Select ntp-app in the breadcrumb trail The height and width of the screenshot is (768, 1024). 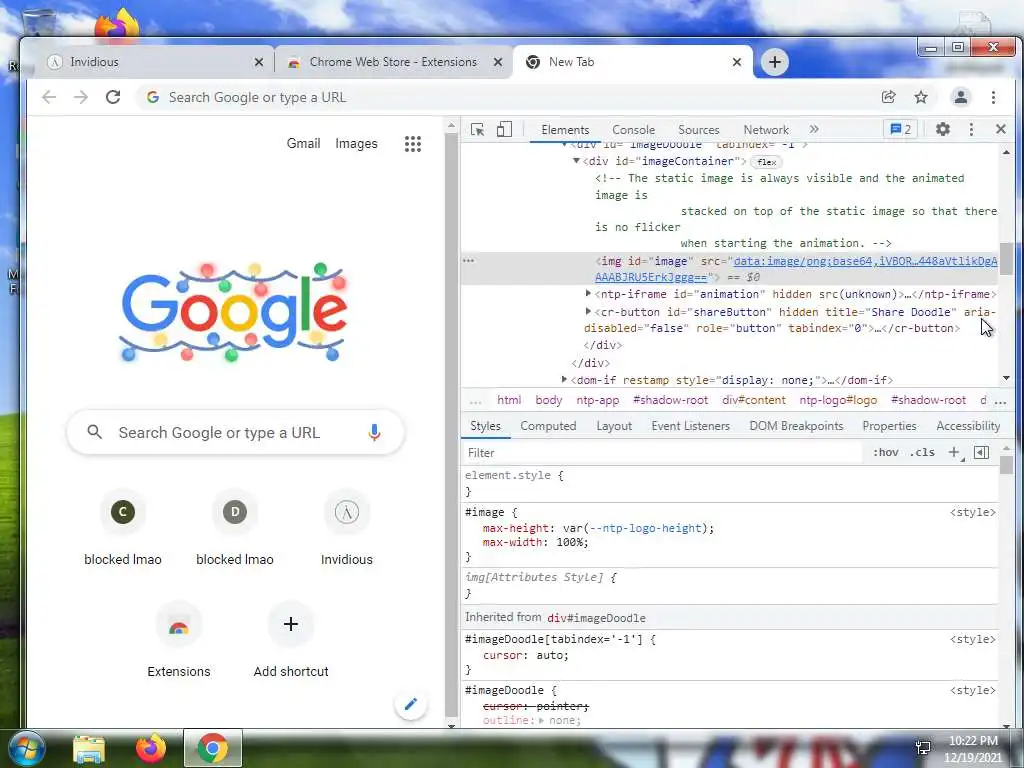tap(598, 400)
